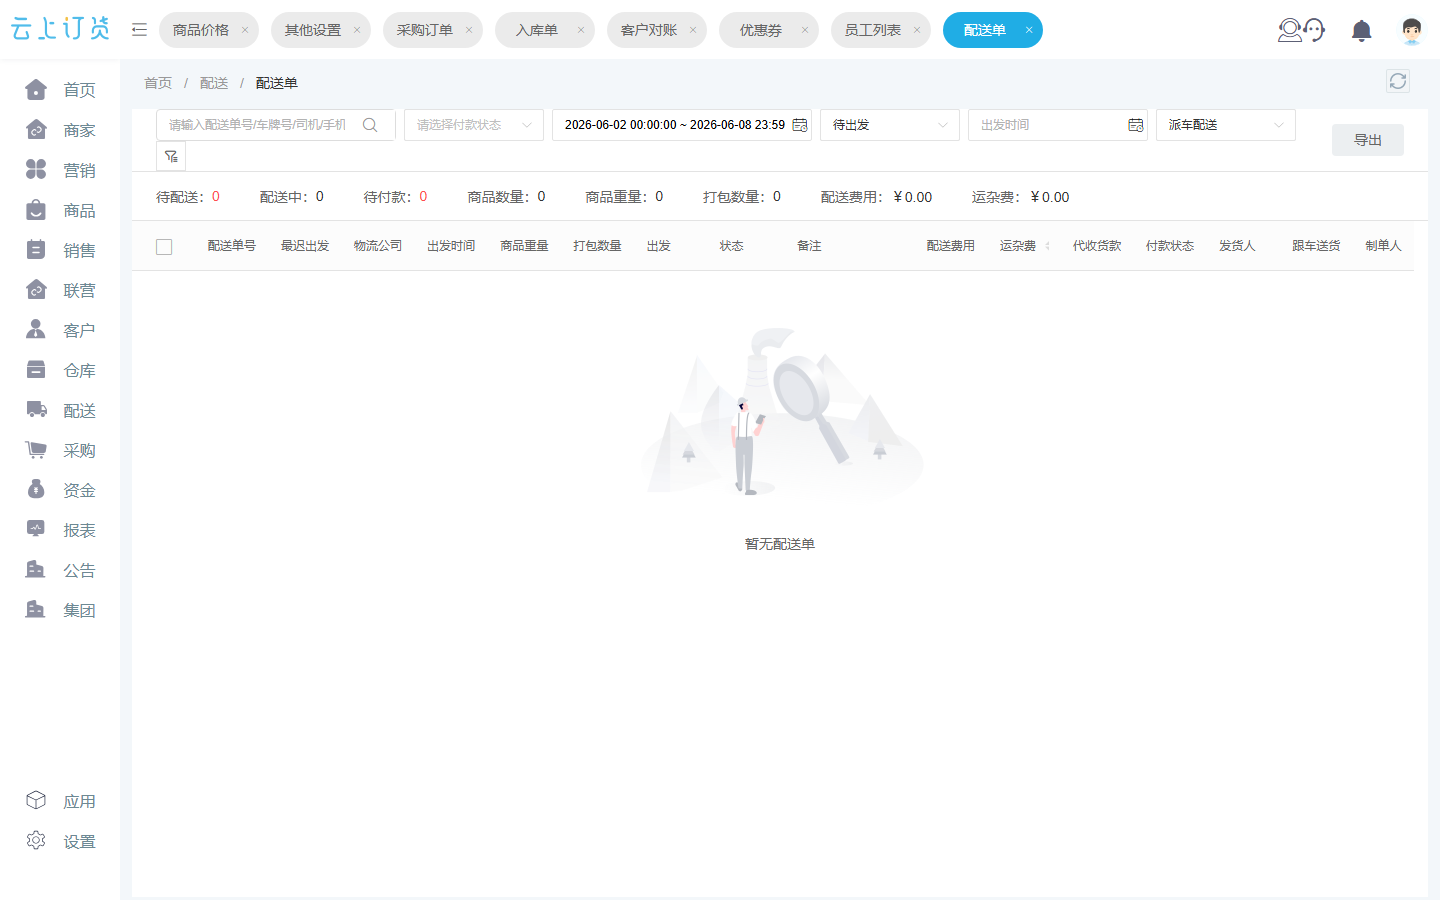Select the 仓库 warehouse icon
This screenshot has height=900, width=1440.
click(x=36, y=370)
